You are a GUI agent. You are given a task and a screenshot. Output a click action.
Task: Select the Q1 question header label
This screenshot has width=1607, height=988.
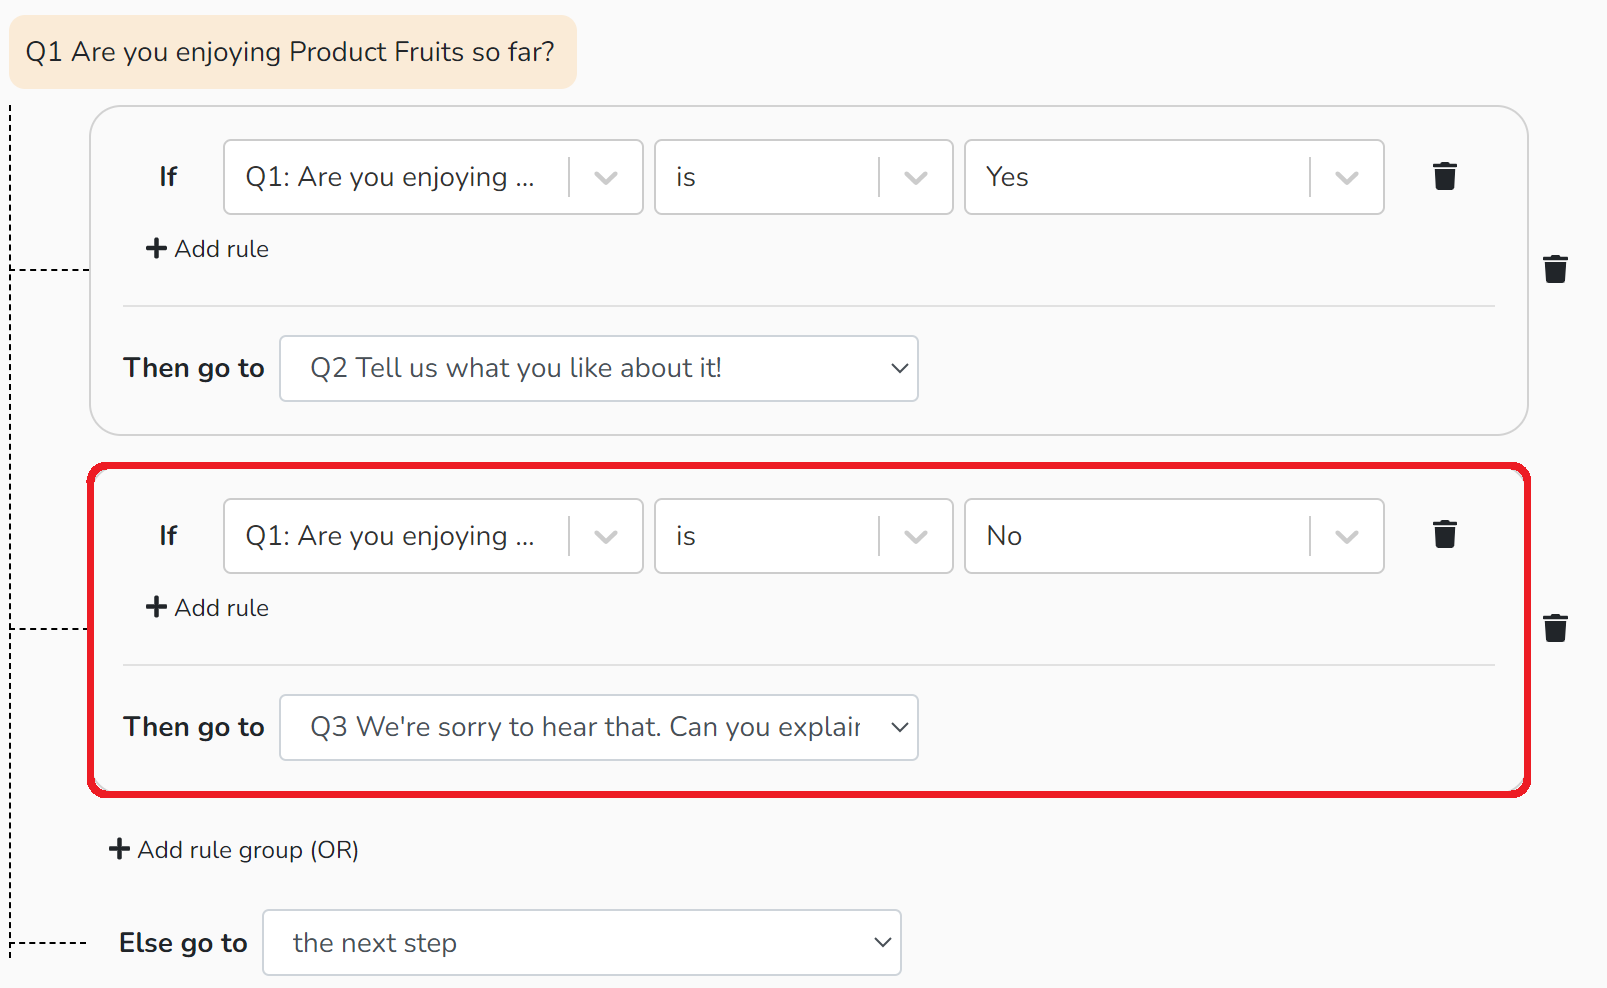[x=292, y=52]
